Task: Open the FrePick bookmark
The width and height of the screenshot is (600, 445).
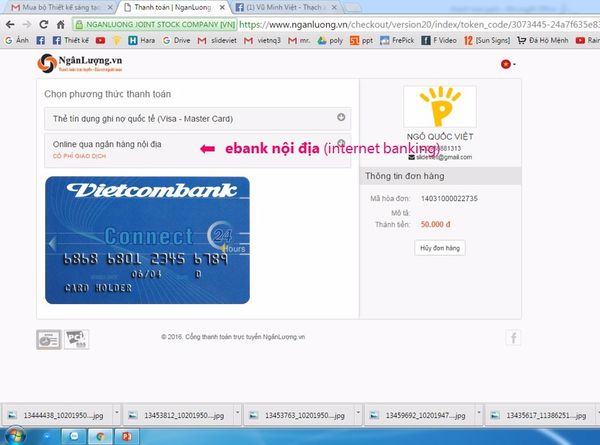Action: point(397,40)
